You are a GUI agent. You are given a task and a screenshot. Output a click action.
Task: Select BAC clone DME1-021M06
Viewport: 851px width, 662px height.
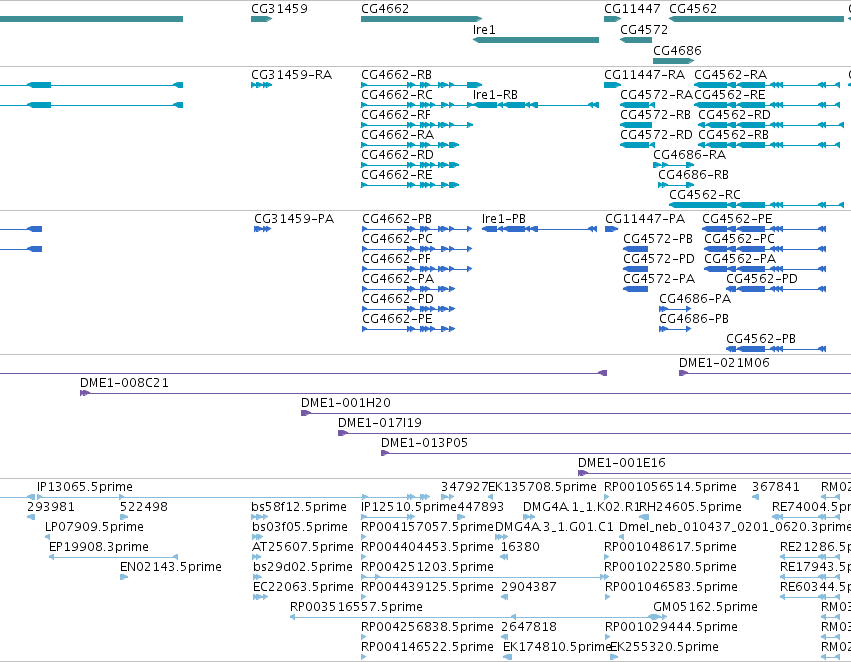click(724, 363)
